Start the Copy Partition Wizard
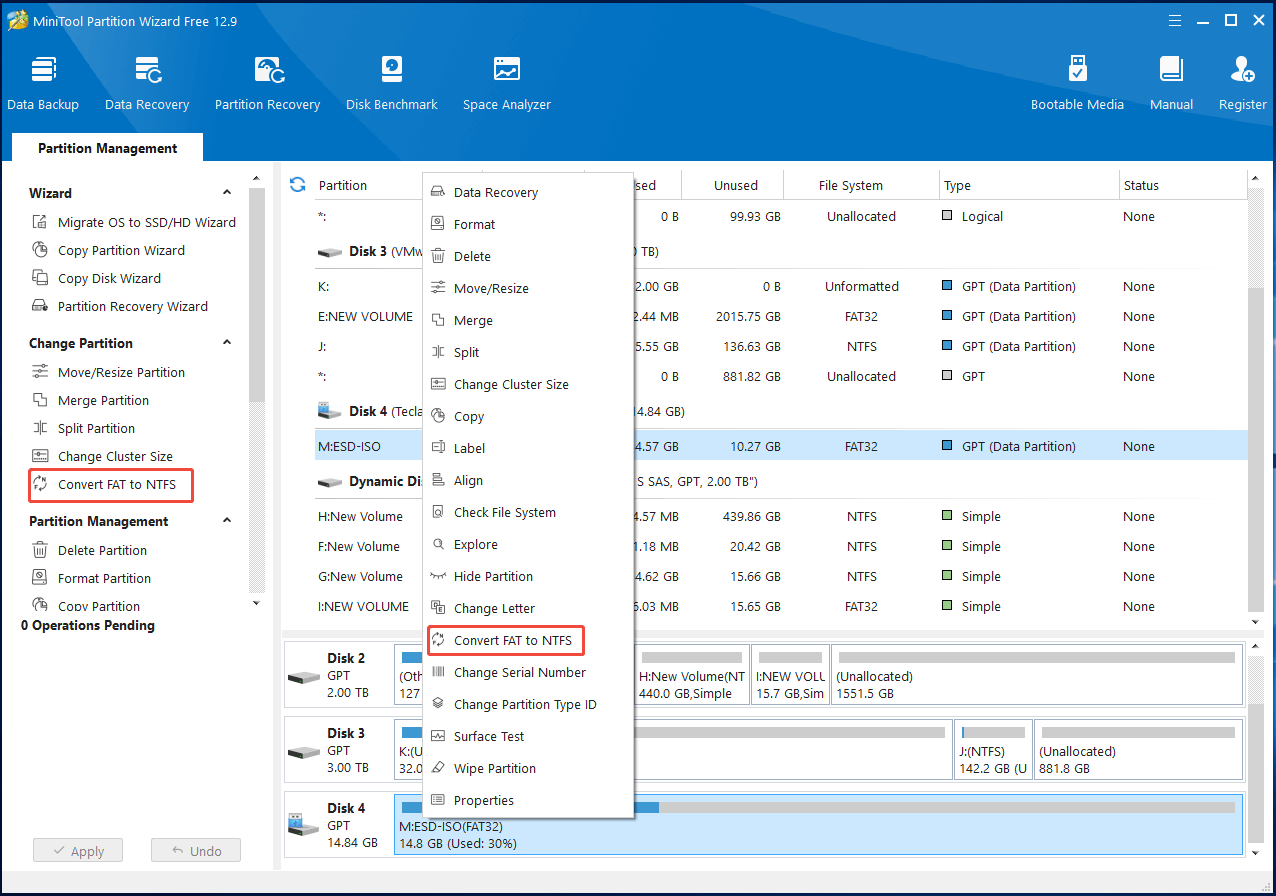The height and width of the screenshot is (896, 1276). pyautogui.click(x=109, y=251)
